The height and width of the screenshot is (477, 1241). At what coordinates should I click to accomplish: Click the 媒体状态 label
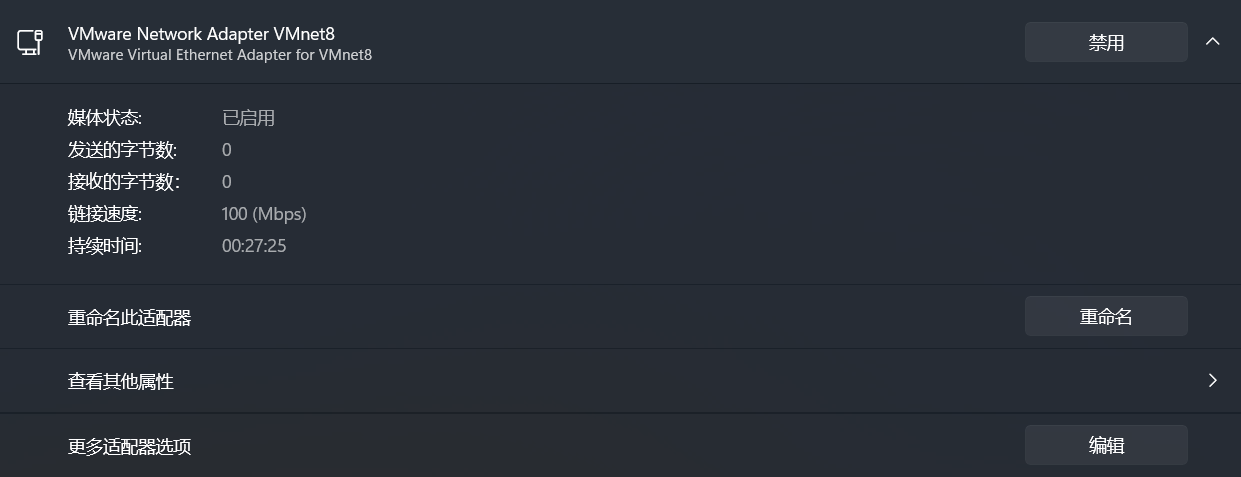click(x=105, y=118)
